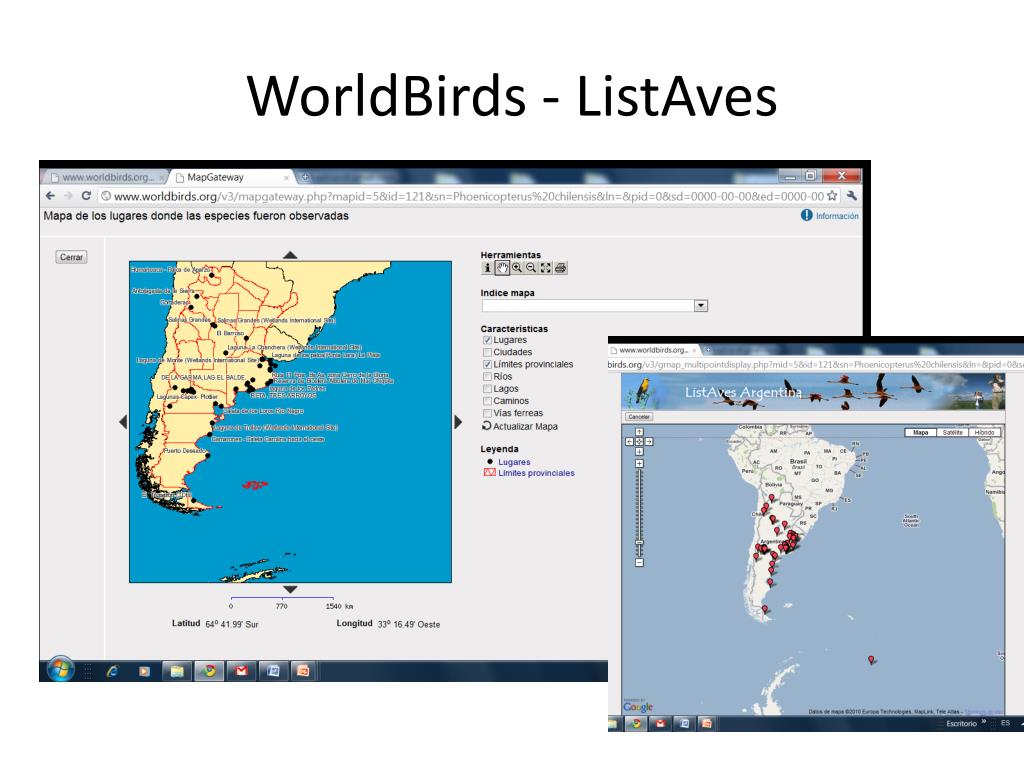Select the pan hand tool

click(x=502, y=268)
